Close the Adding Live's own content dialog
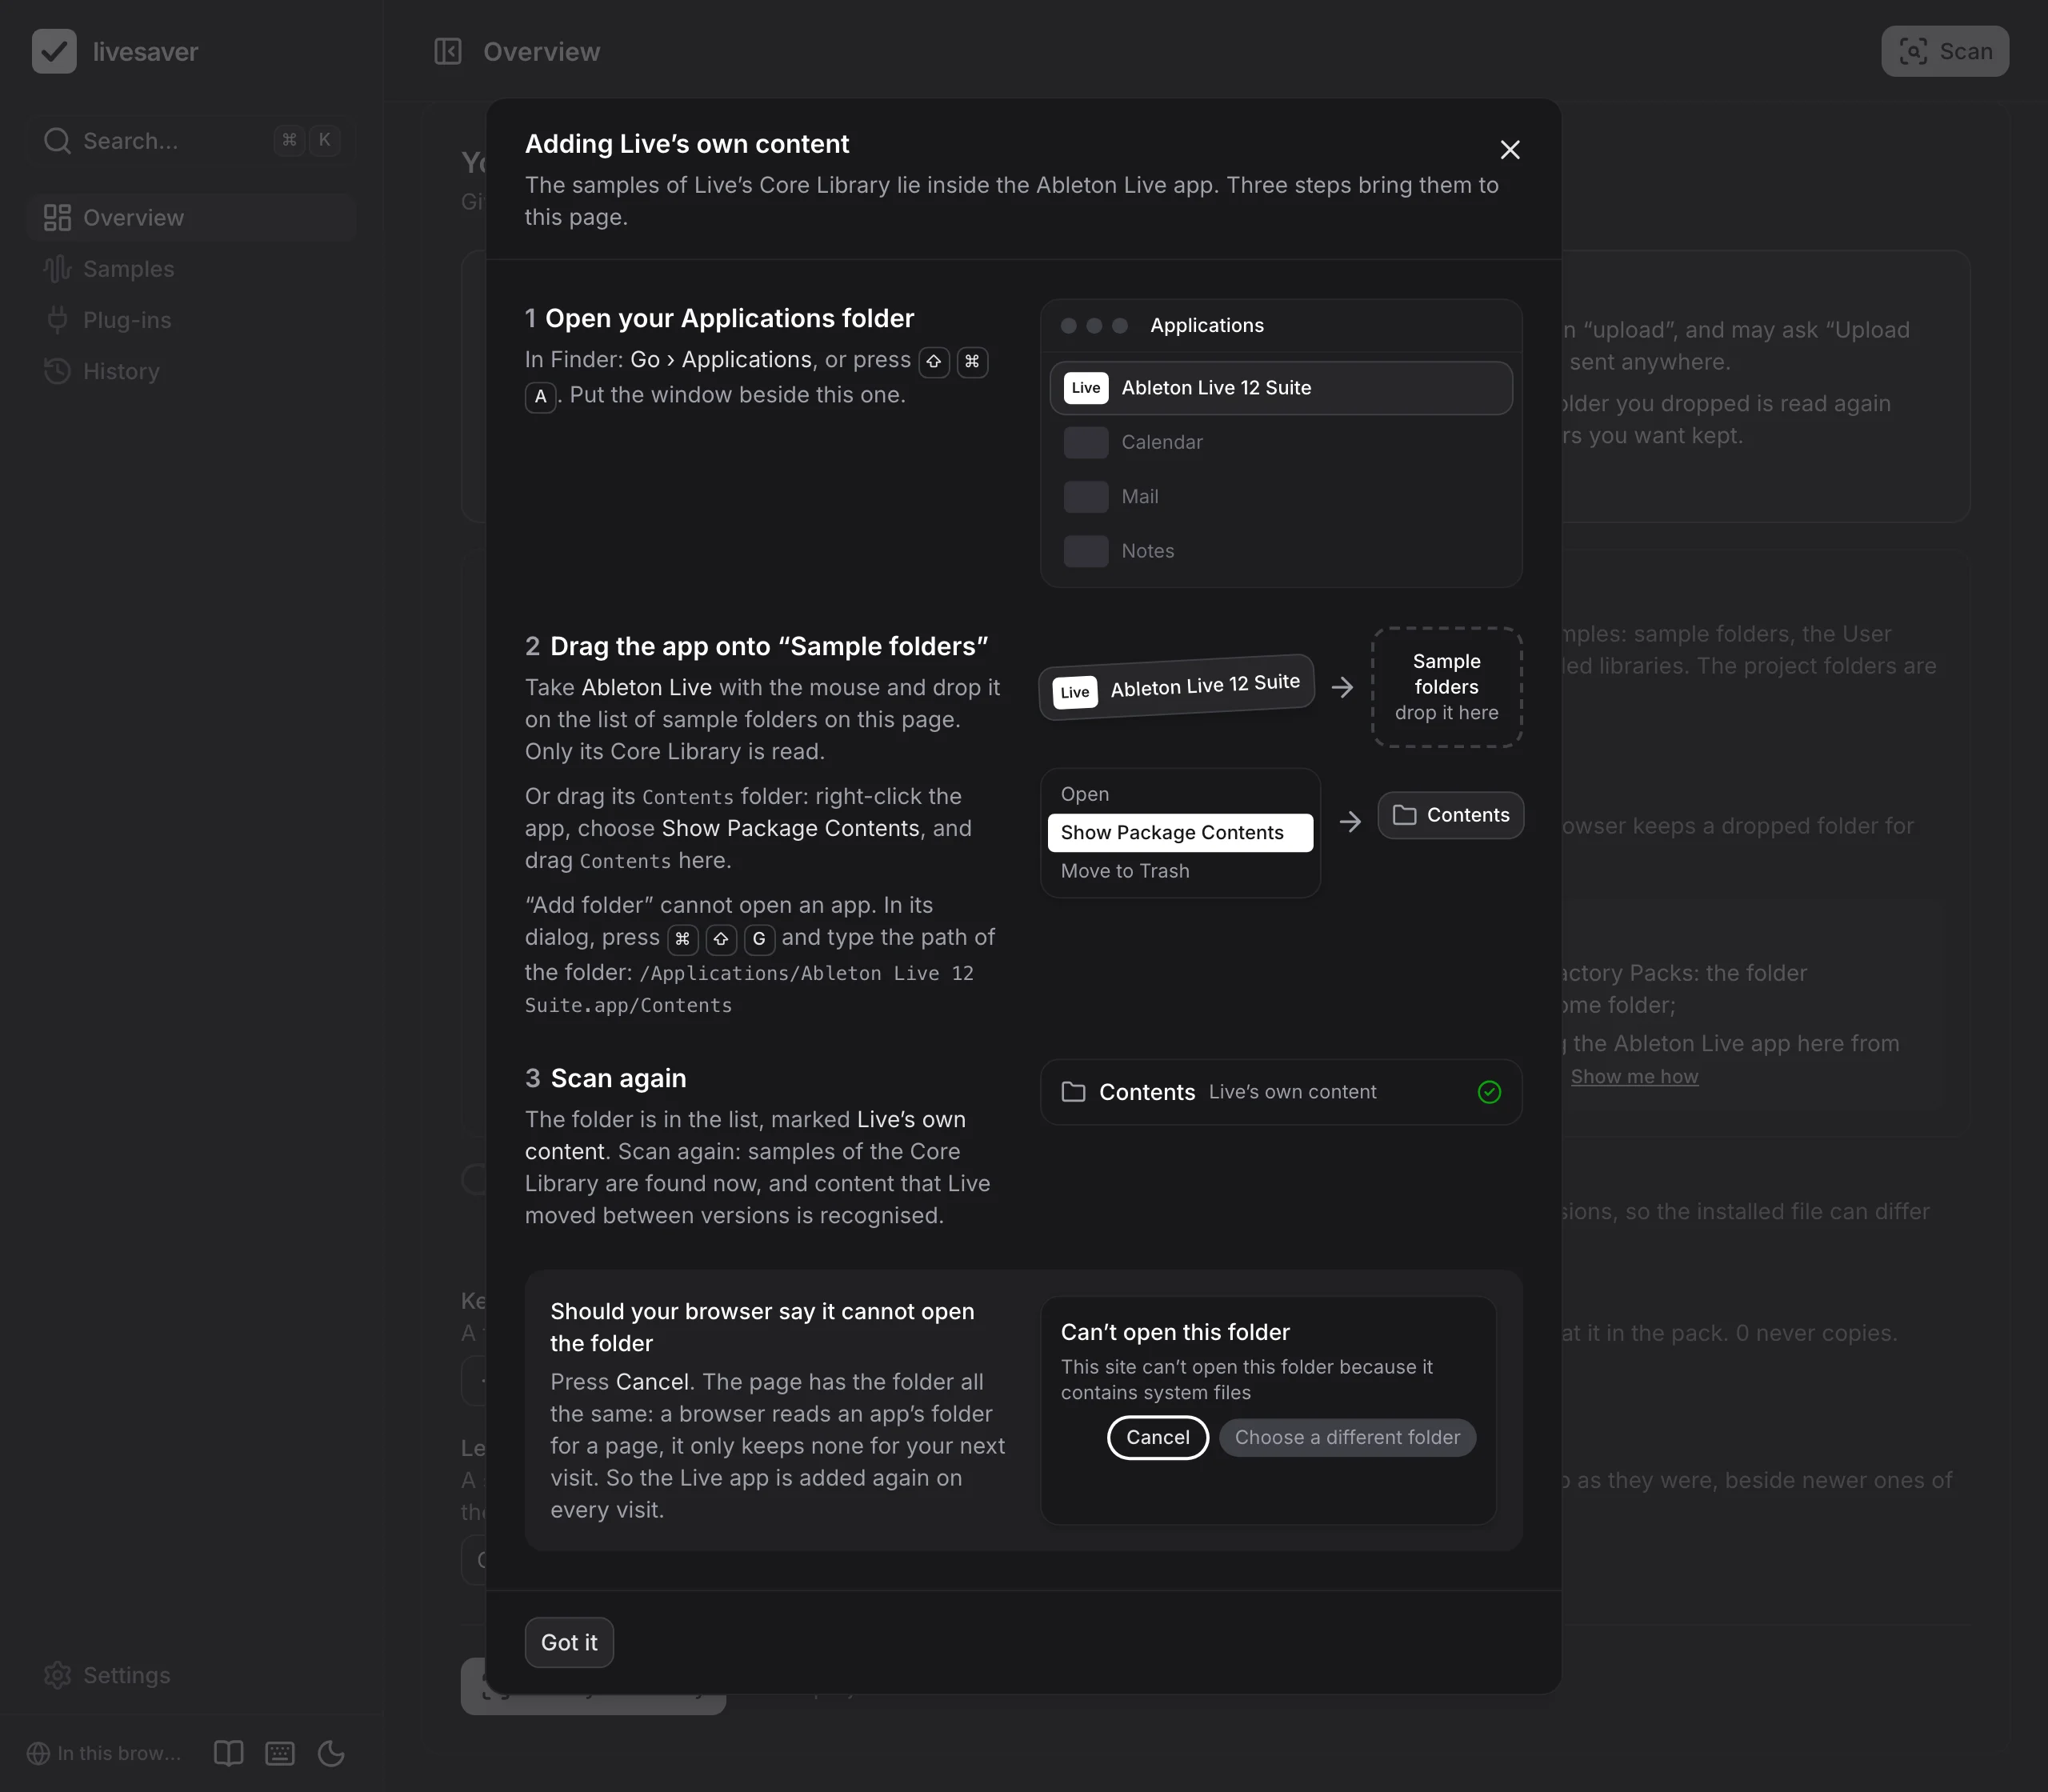 pos(1510,150)
